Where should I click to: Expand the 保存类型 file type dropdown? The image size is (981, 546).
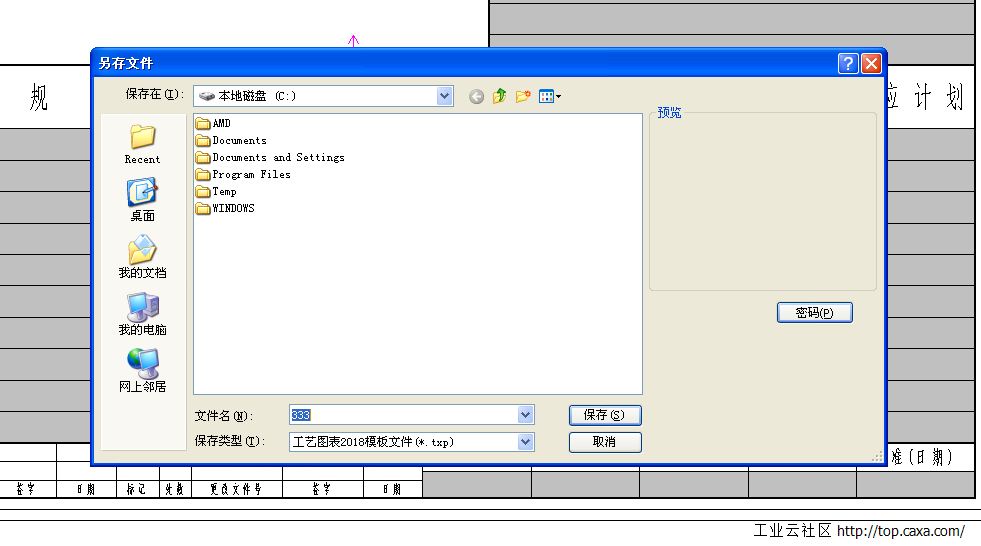[x=525, y=441]
